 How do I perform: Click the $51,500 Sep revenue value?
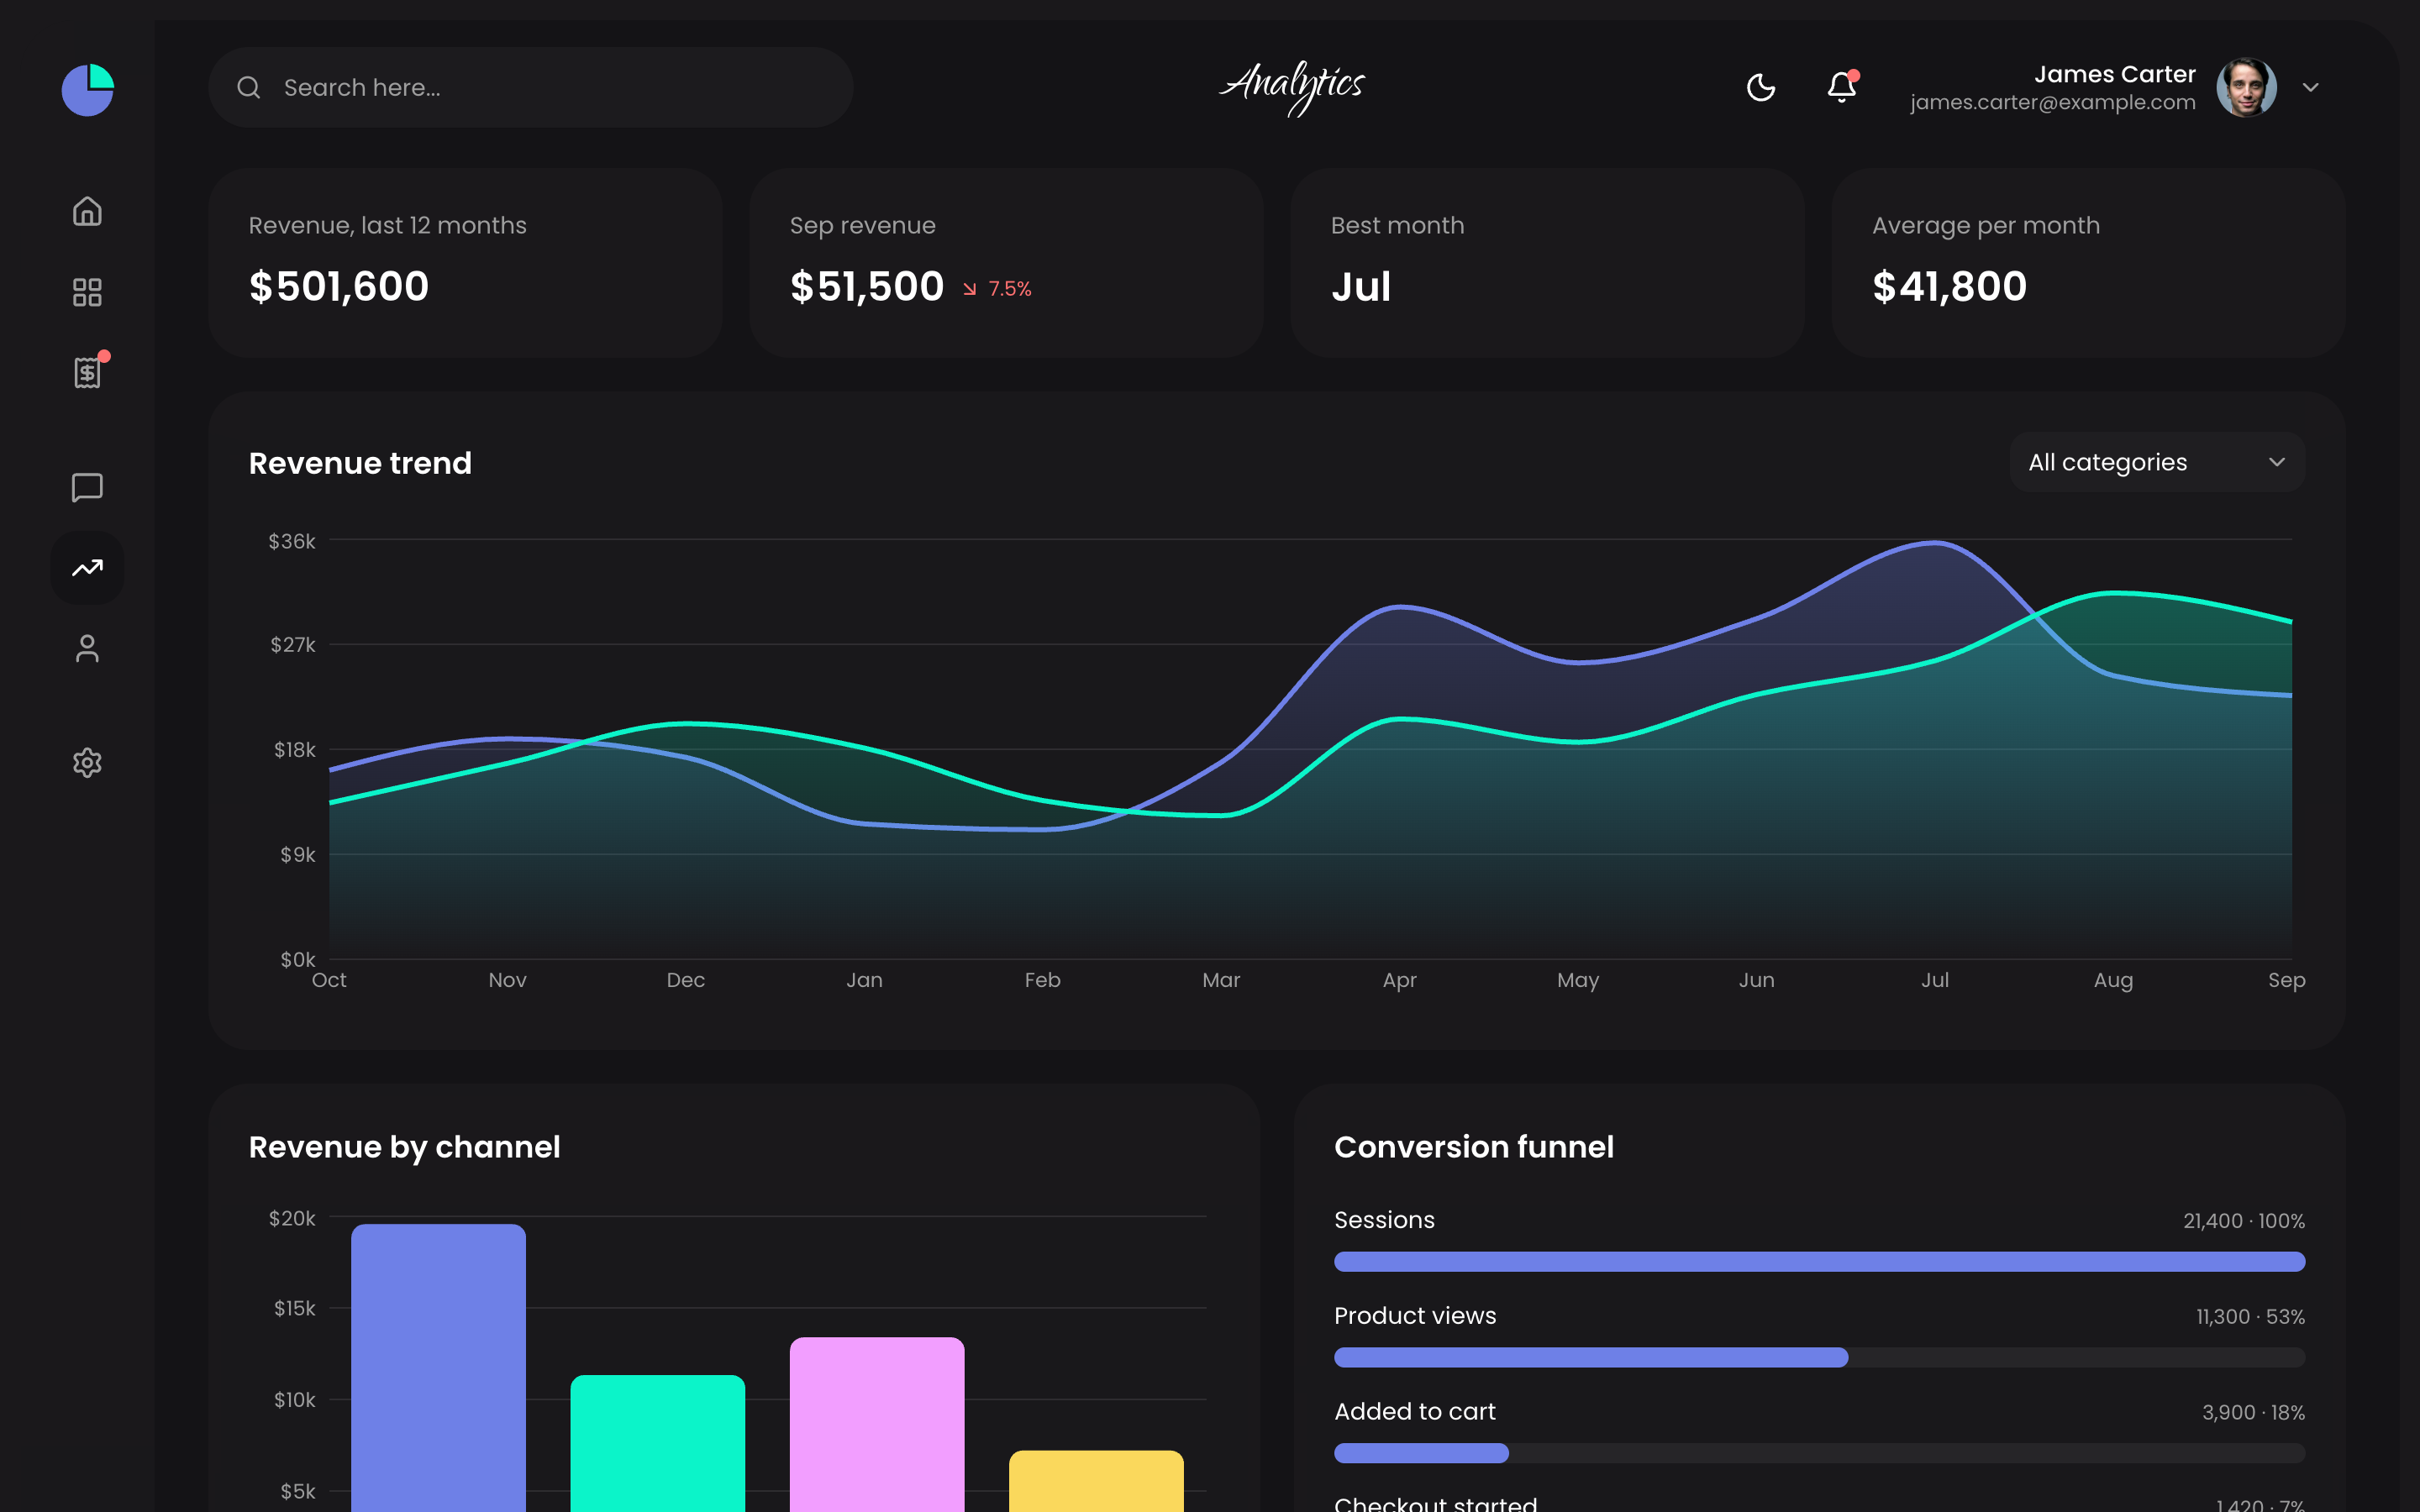point(866,287)
